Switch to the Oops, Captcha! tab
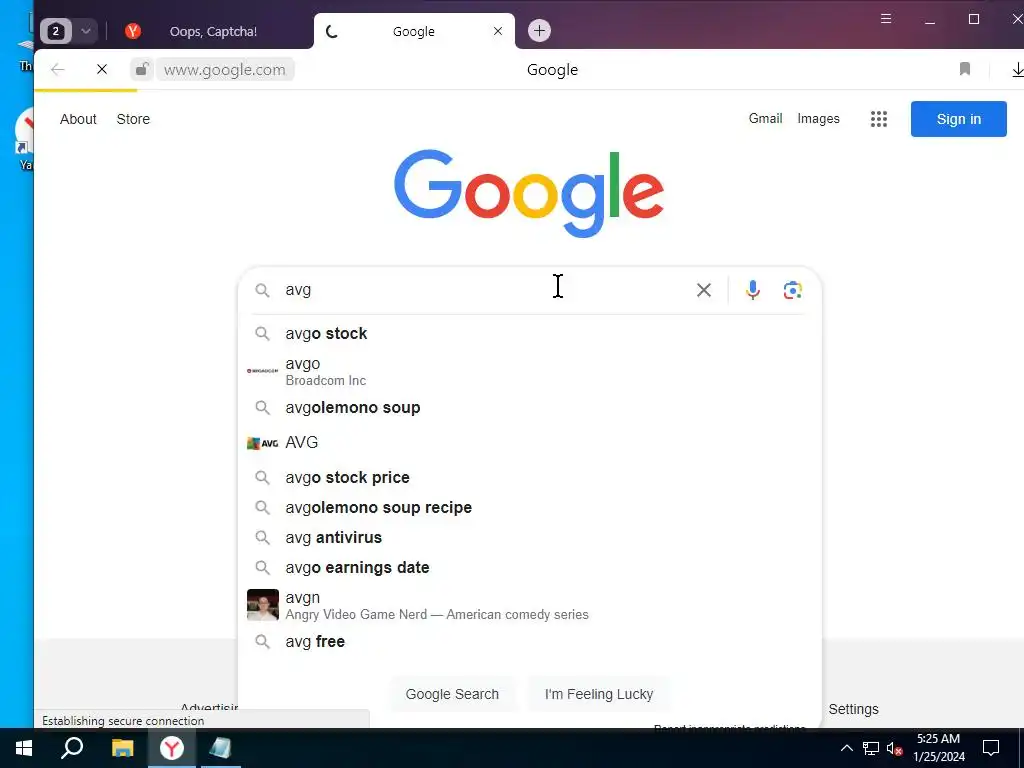 click(213, 31)
